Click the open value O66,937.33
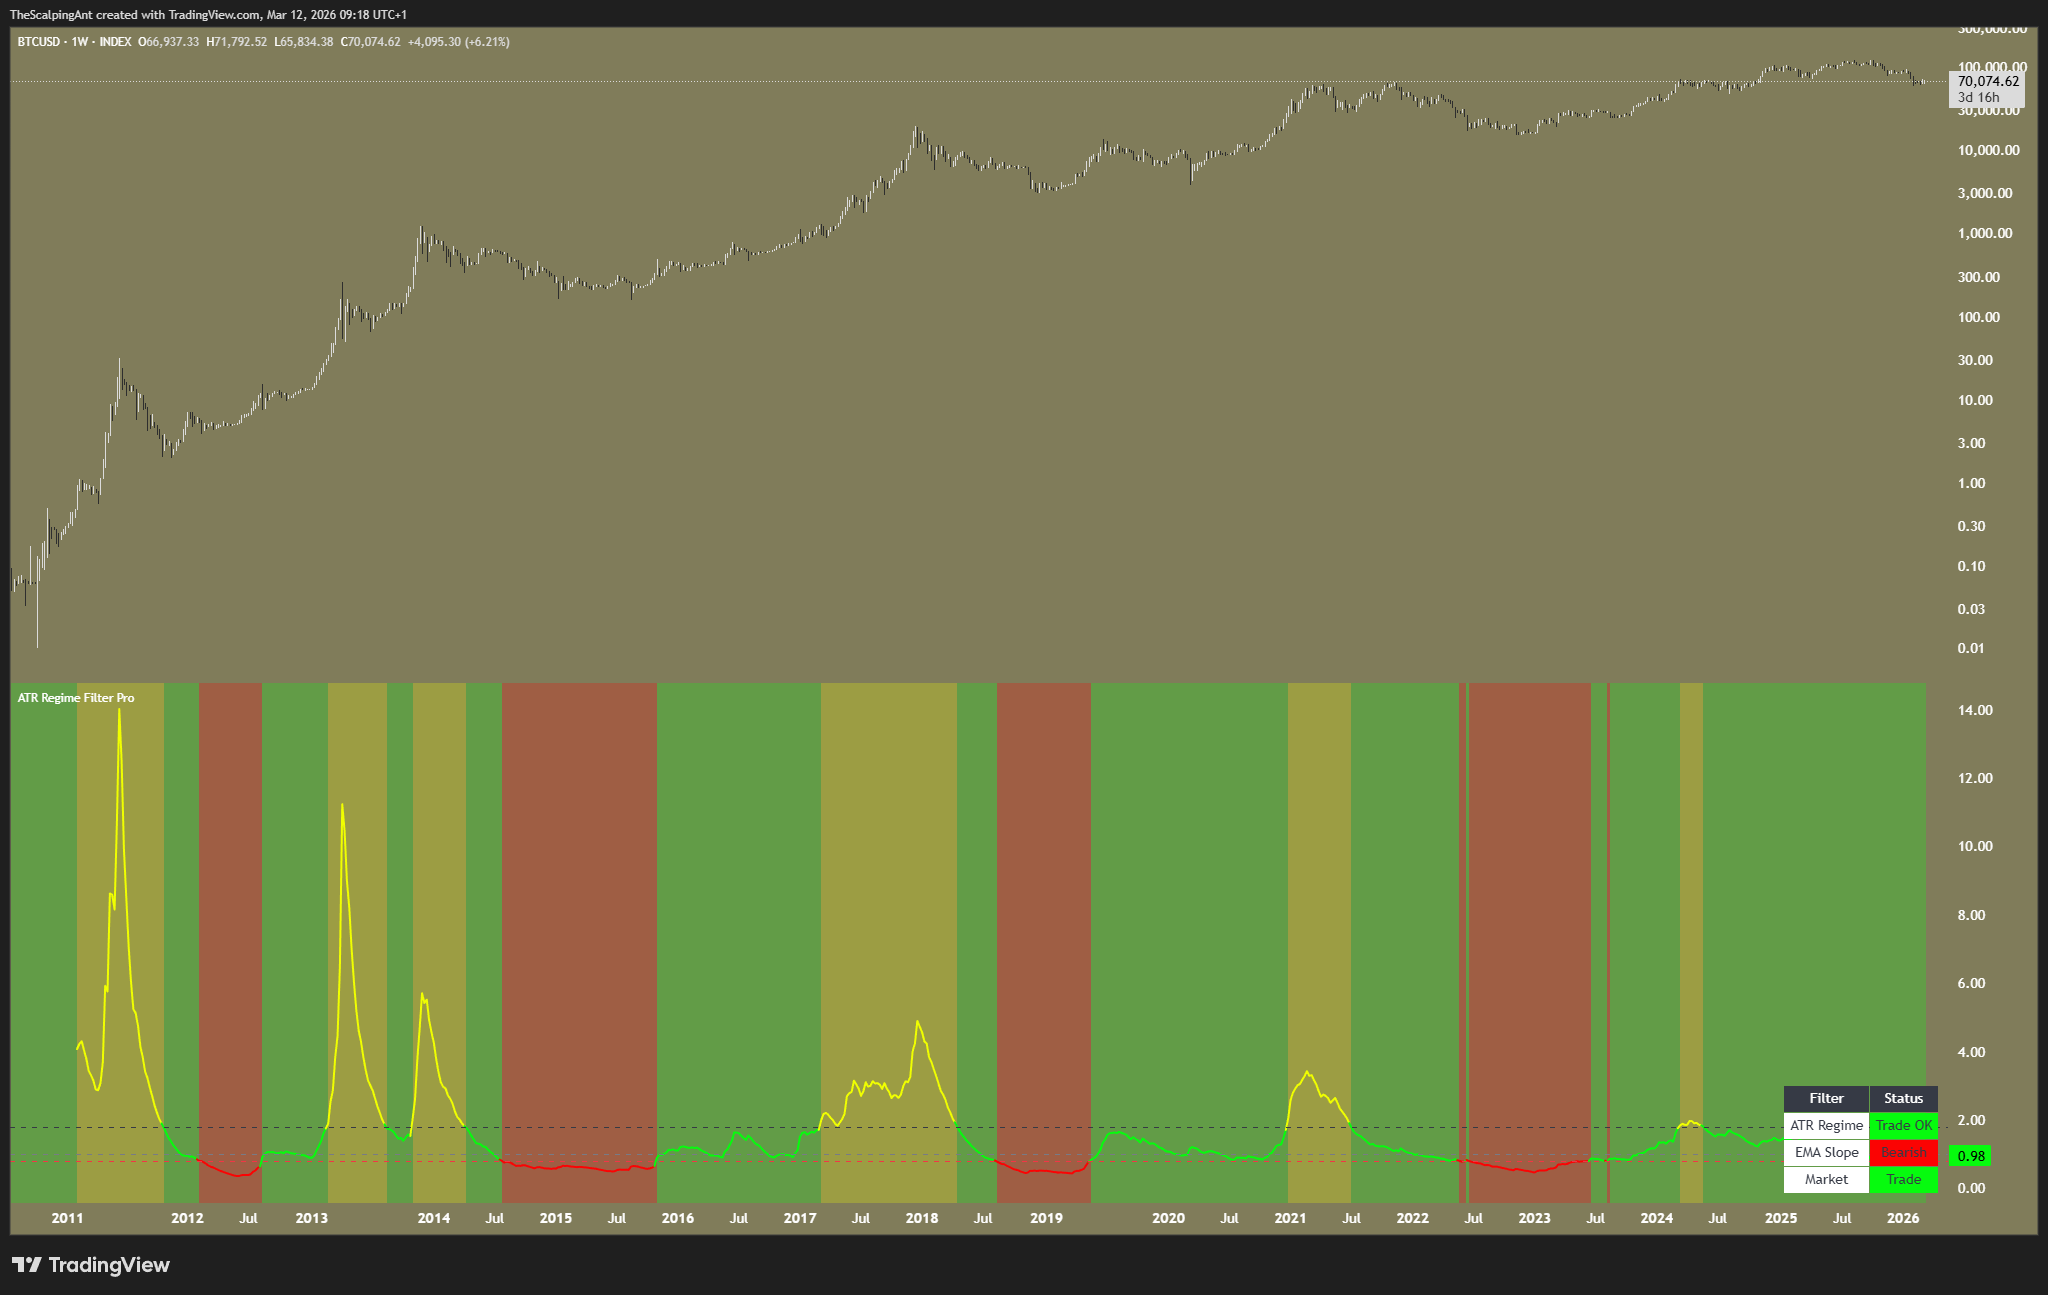Screen dimensions: 2048x1295 tap(168, 42)
